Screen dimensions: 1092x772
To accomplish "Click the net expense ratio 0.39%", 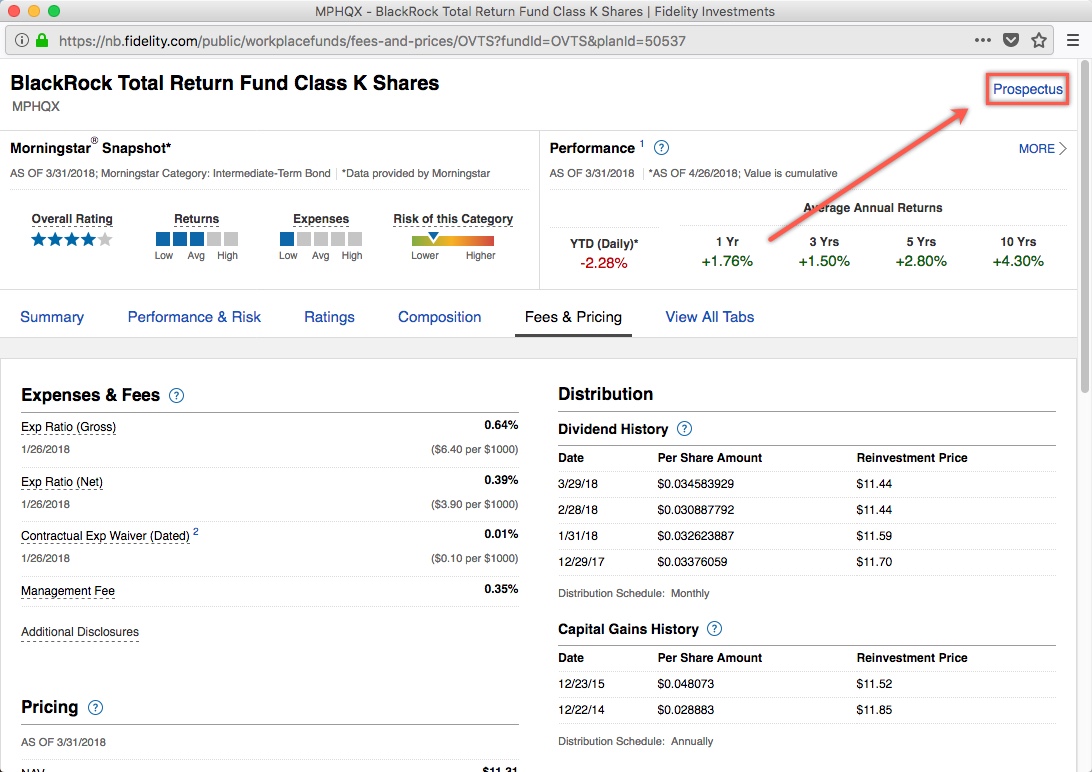I will pos(501,480).
